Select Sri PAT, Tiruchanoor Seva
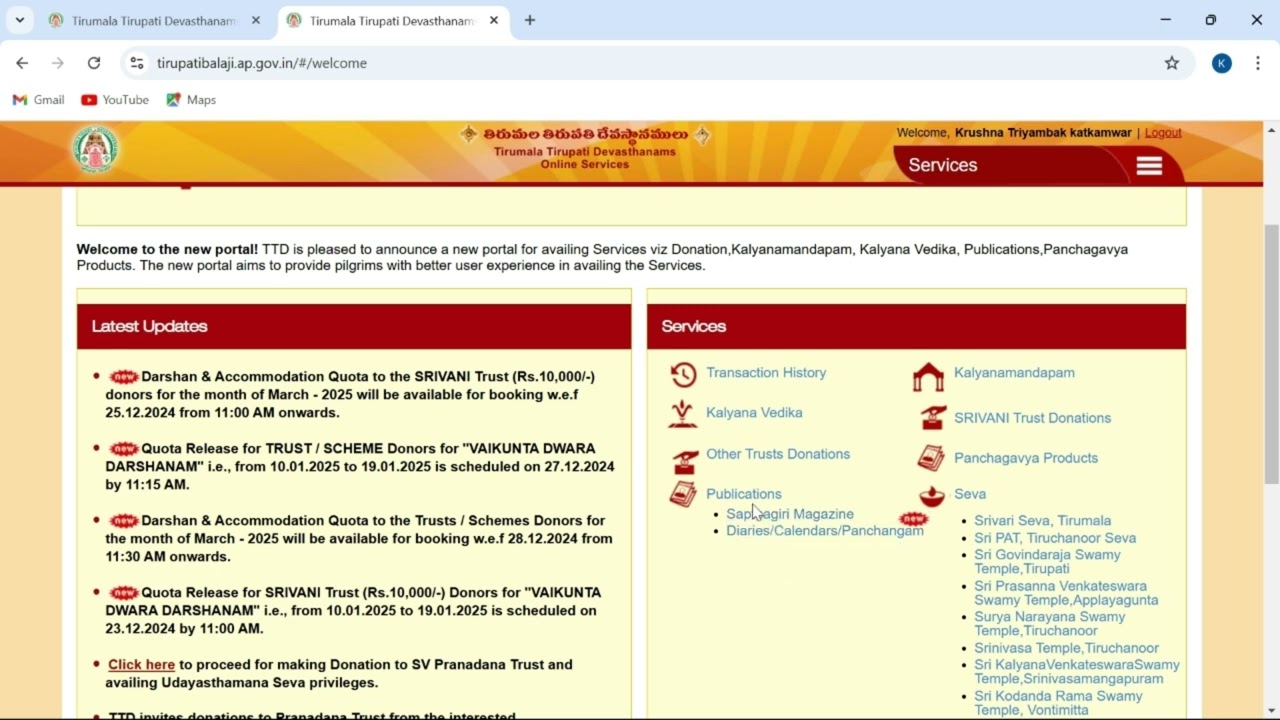The image size is (1280, 720). pyautogui.click(x=1055, y=538)
